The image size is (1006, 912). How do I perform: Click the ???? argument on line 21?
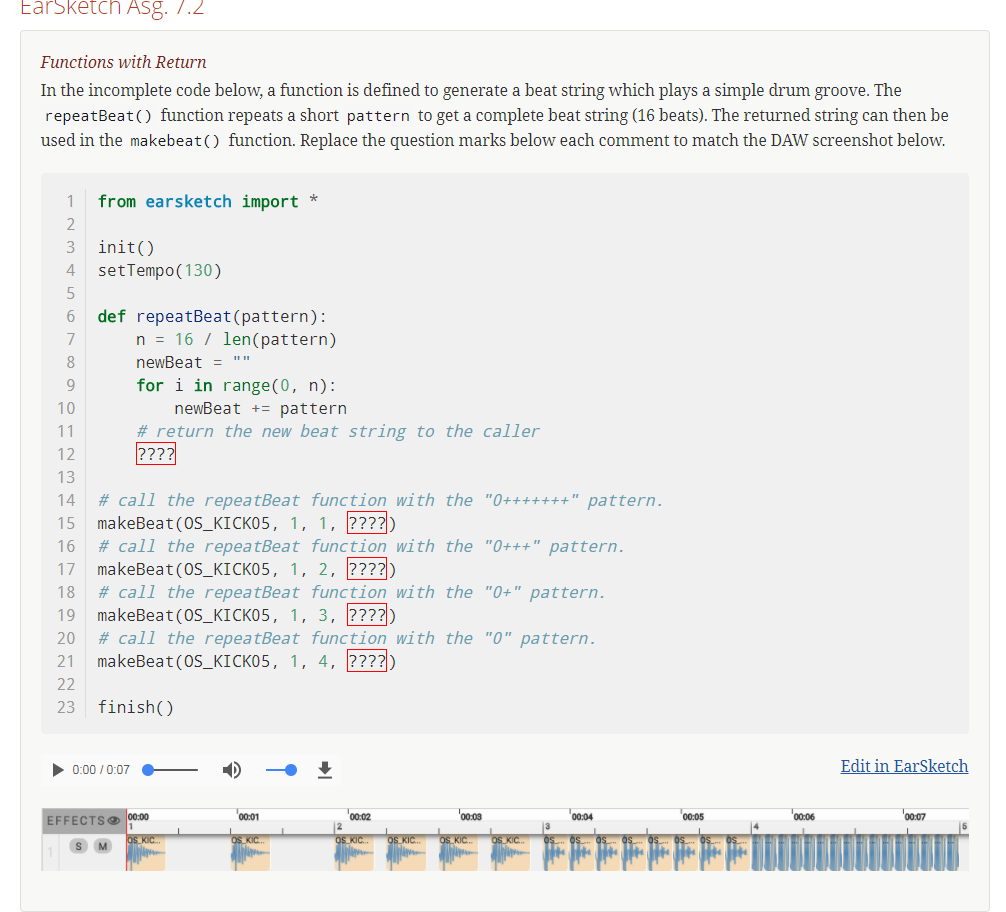pos(366,661)
